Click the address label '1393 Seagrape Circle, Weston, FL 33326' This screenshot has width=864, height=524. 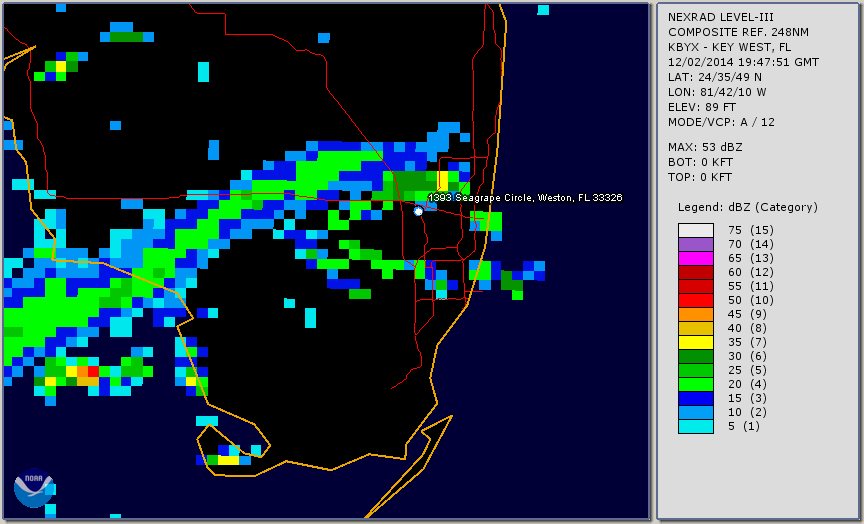click(525, 198)
